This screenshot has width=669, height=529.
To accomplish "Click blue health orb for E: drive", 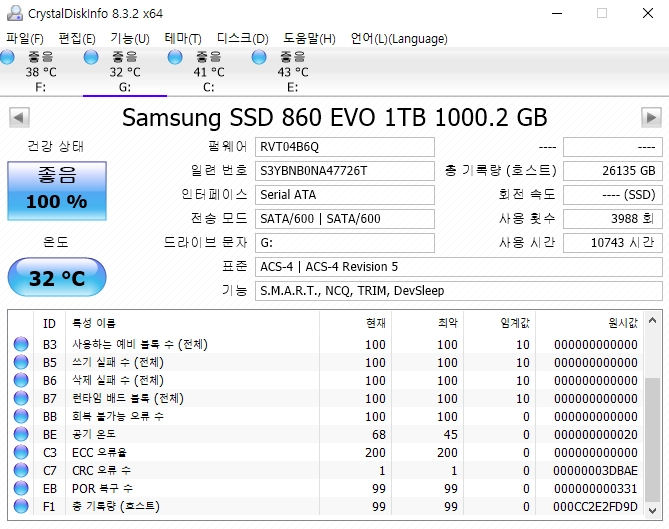I will (259, 57).
